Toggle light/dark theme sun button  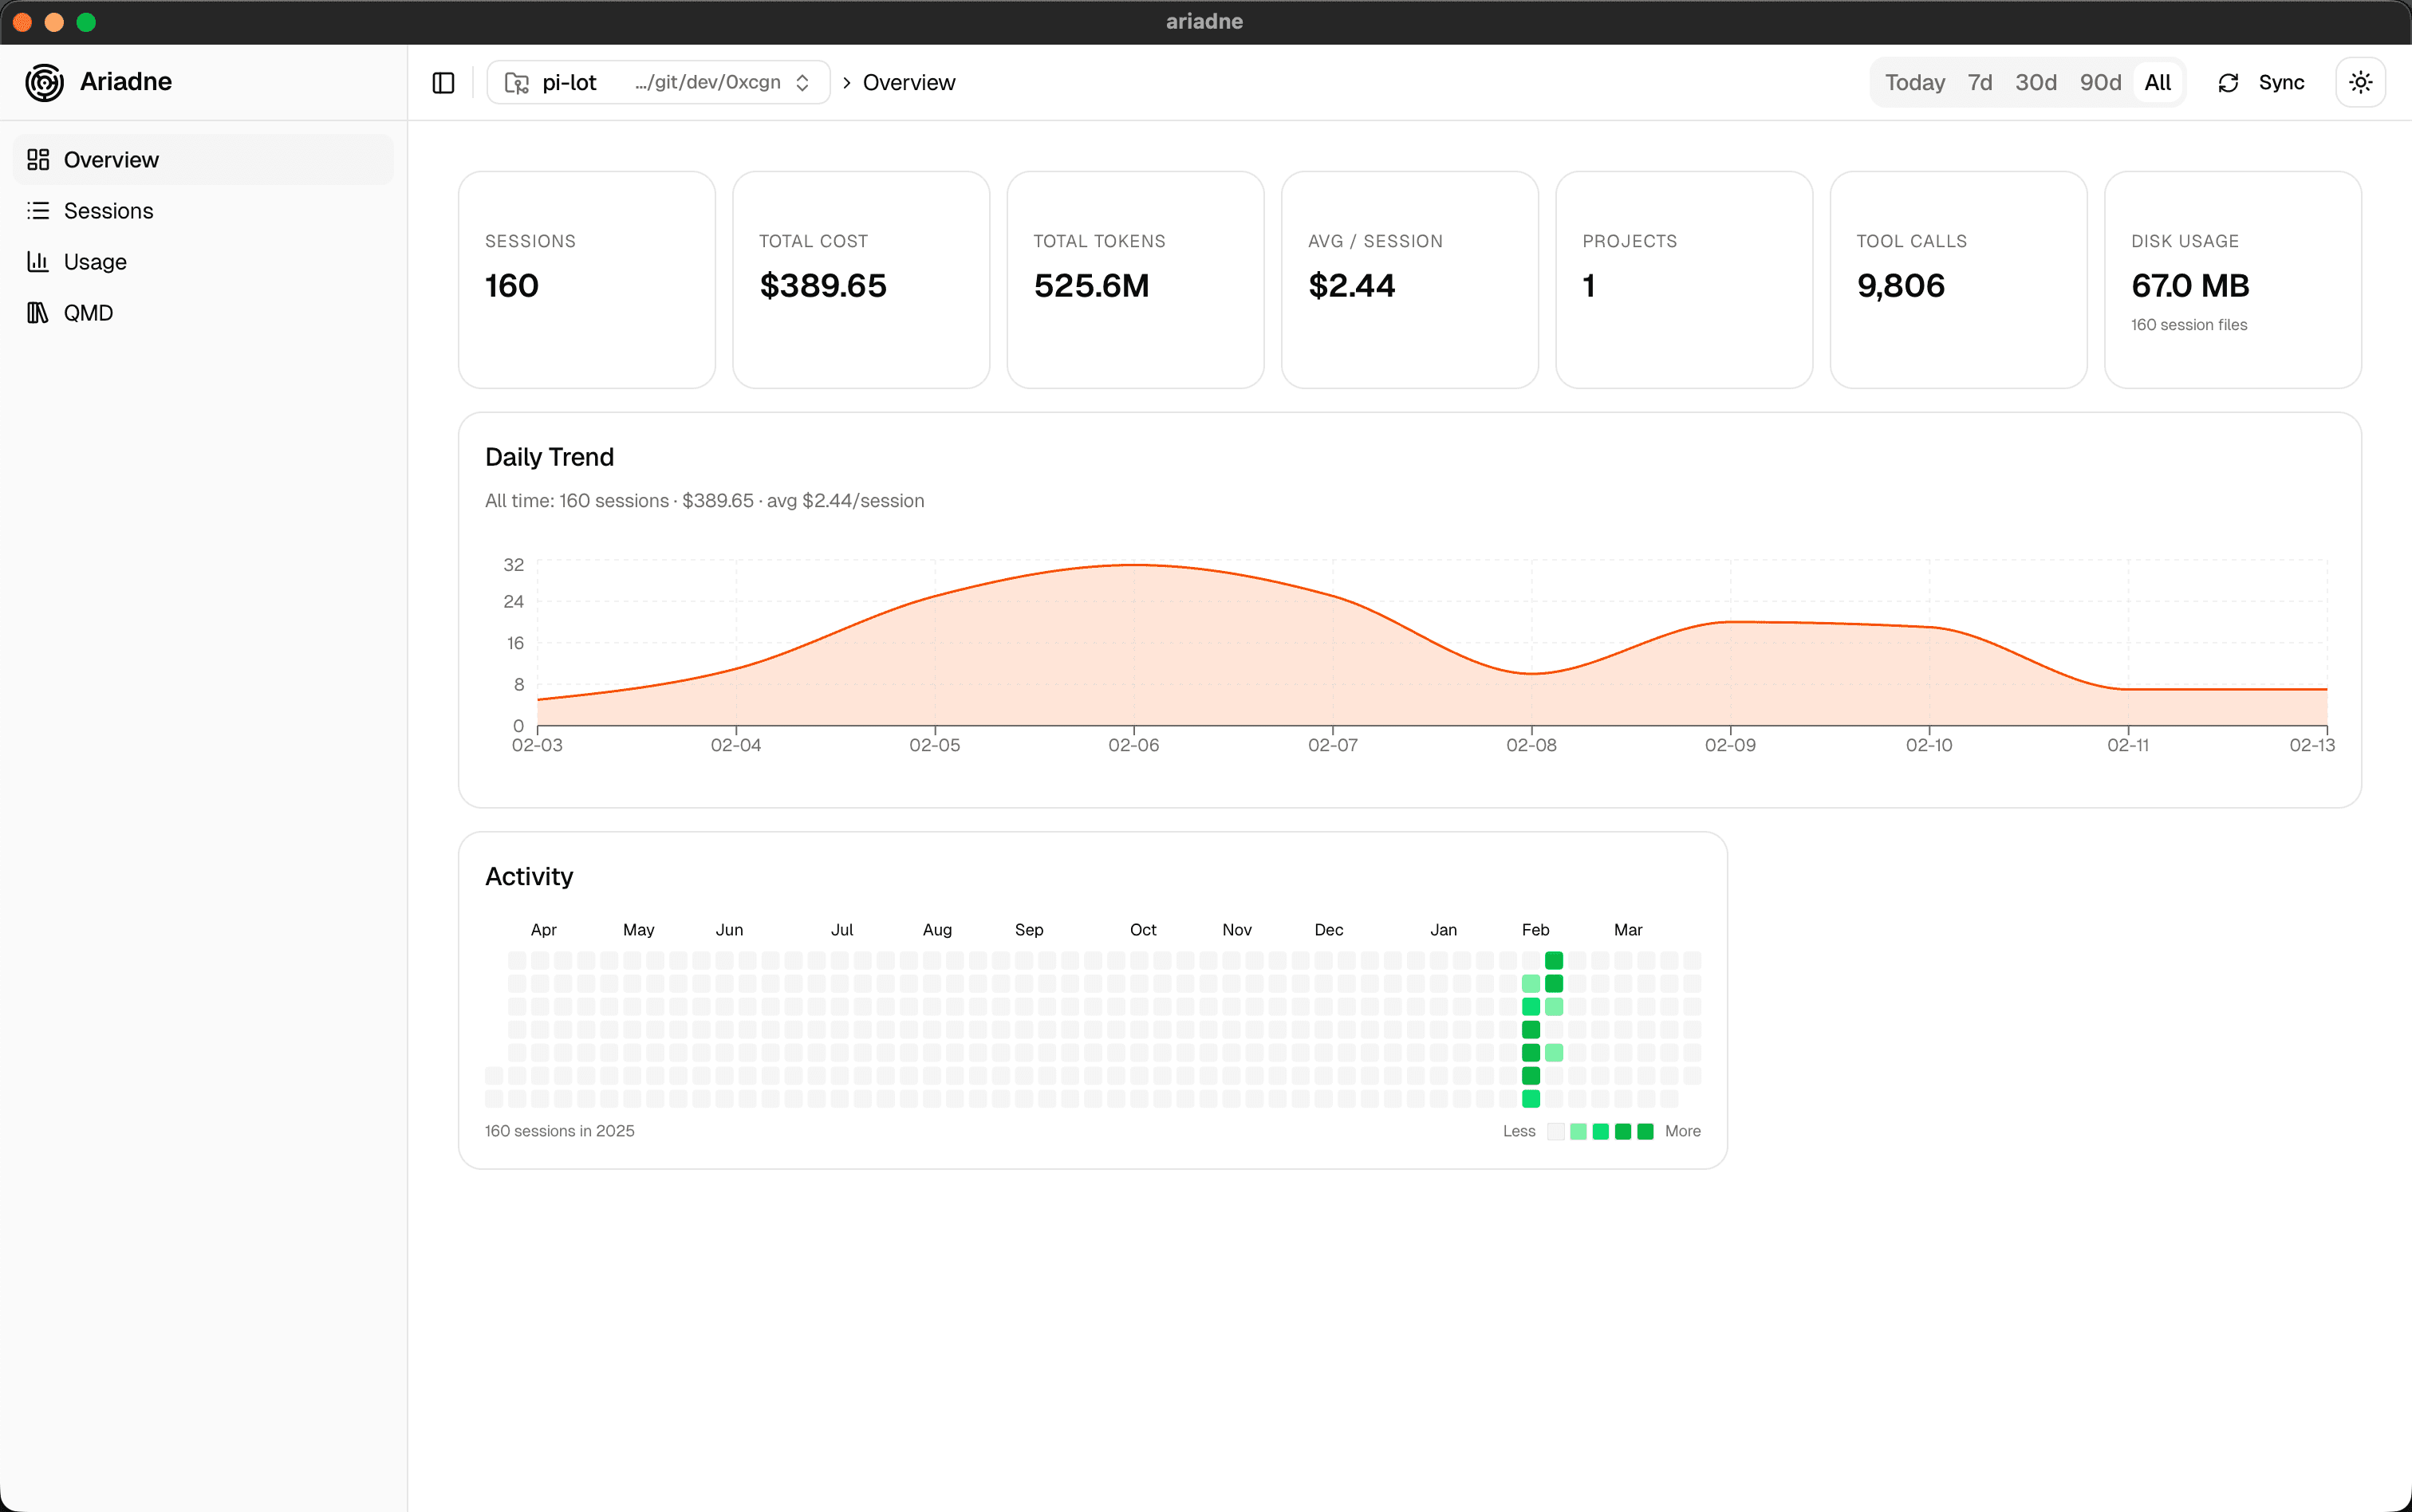tap(2360, 83)
